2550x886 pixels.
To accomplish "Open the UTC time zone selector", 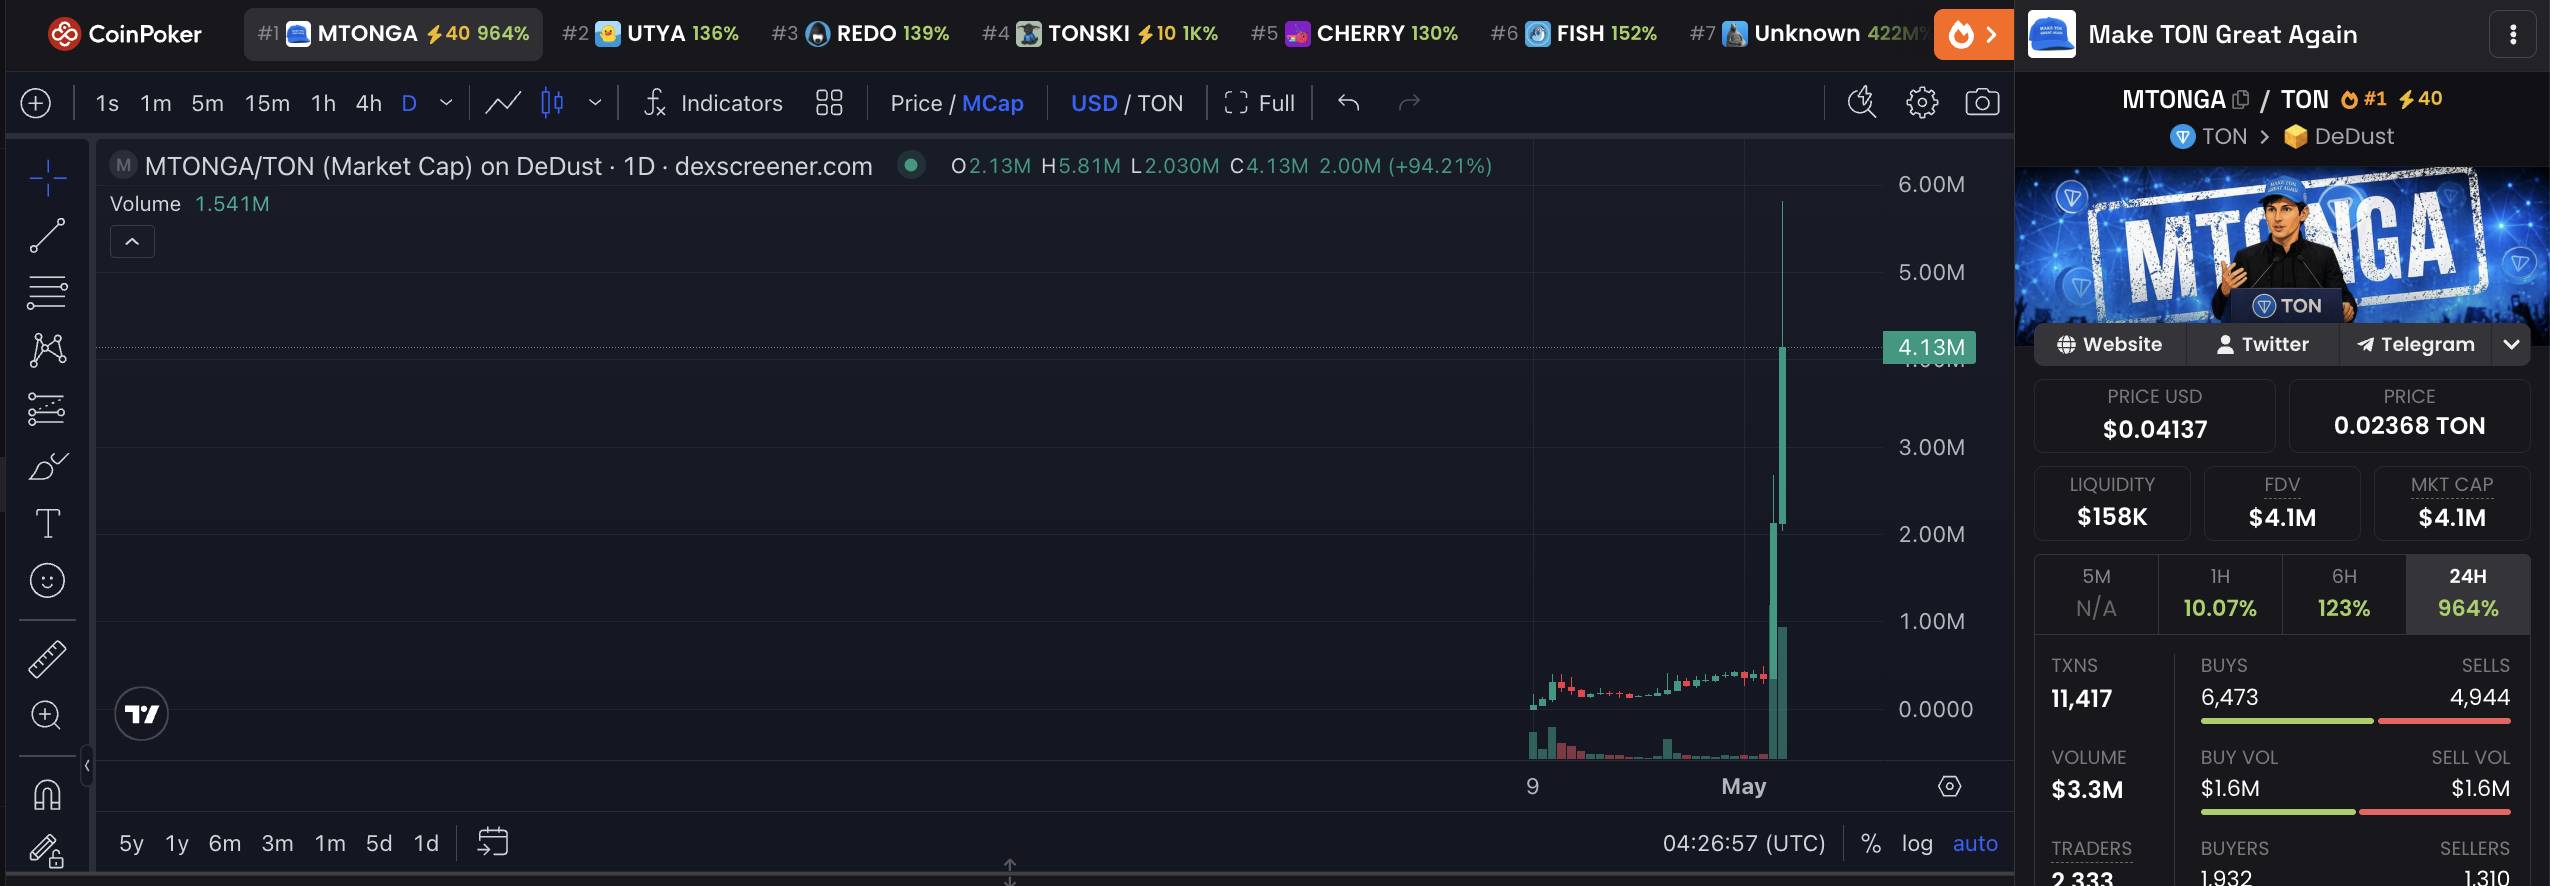I will click(x=1744, y=843).
